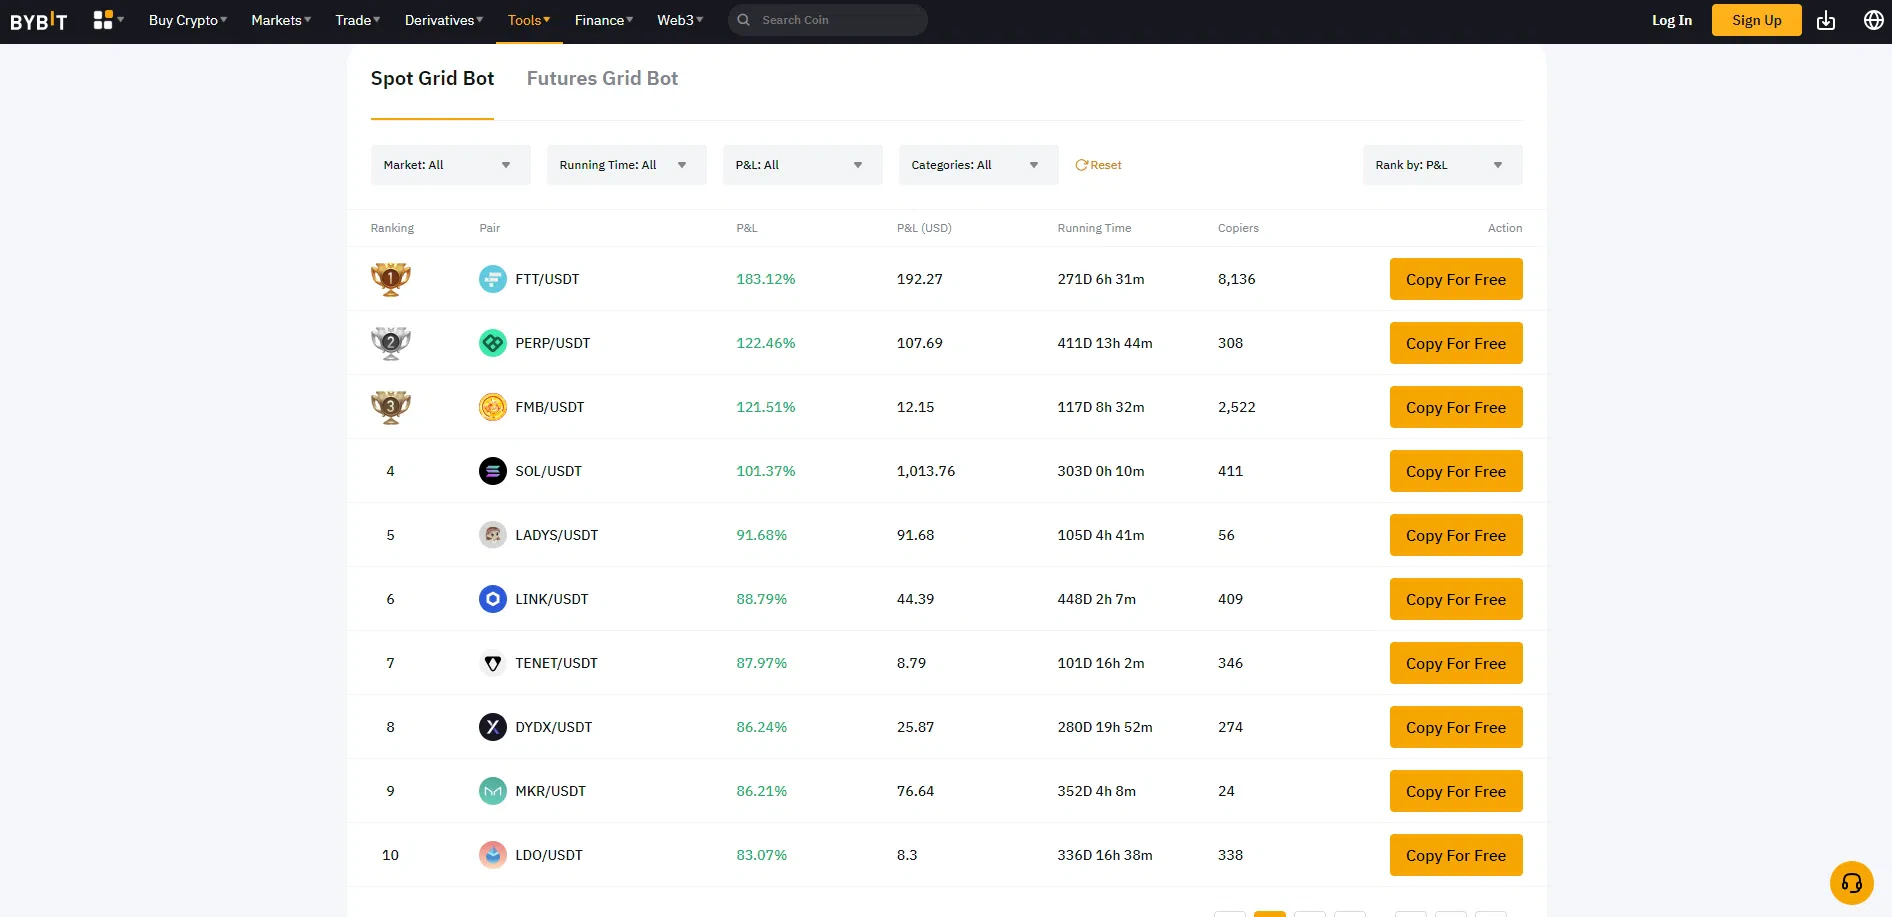The height and width of the screenshot is (917, 1892).
Task: Click the LINK coin icon
Action: (493, 599)
